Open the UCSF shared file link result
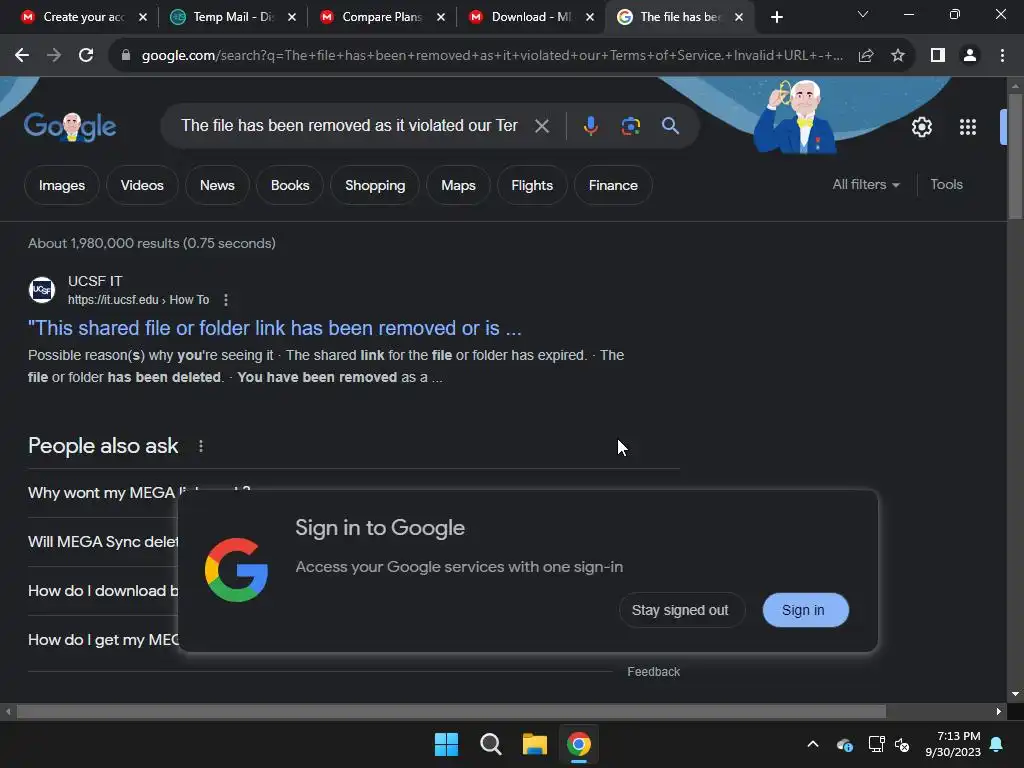1024x768 pixels. pyautogui.click(x=274, y=328)
